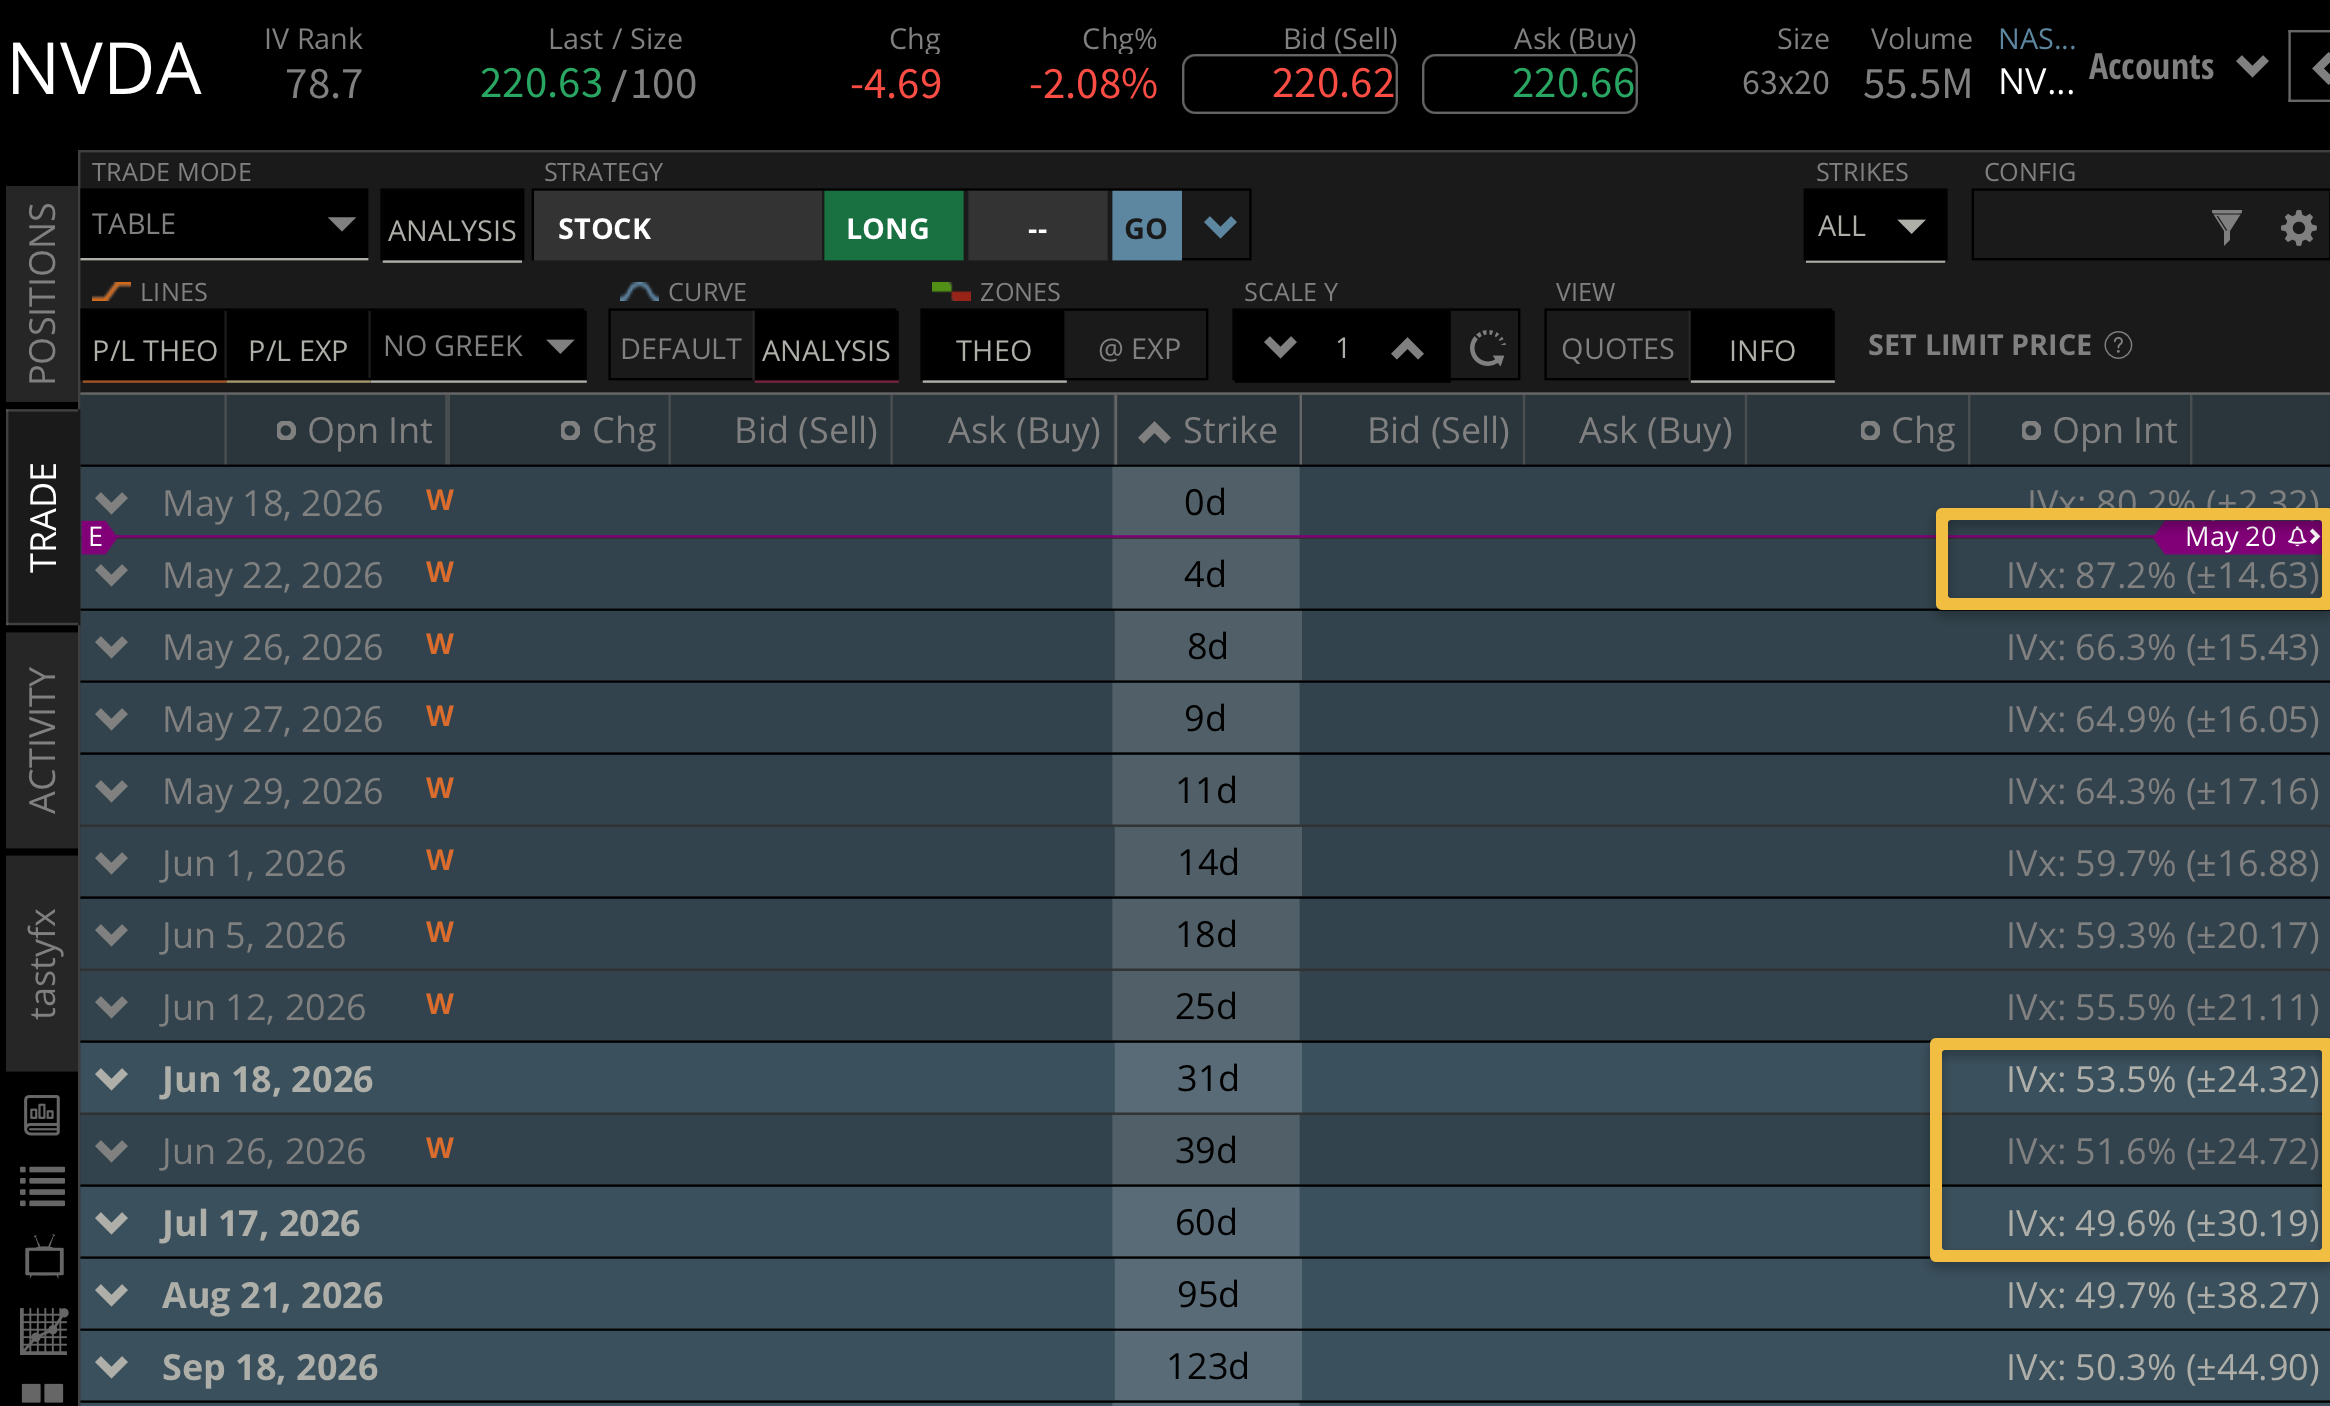Open the TV video feed icon
2330x1406 pixels.
[x=43, y=1257]
